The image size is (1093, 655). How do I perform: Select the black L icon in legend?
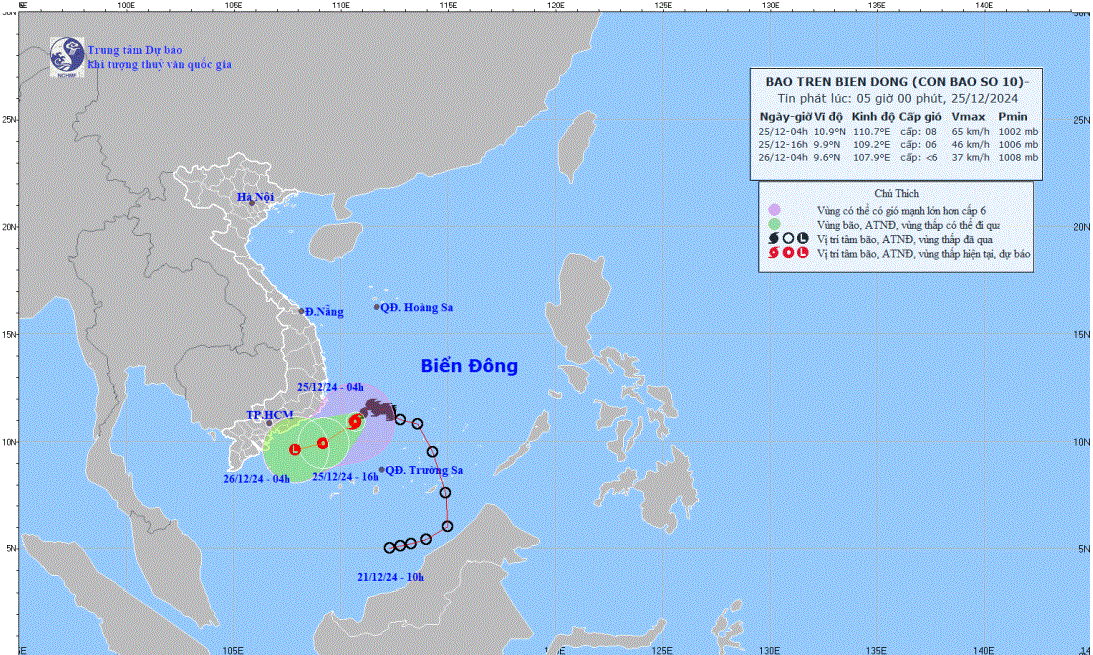click(x=803, y=238)
